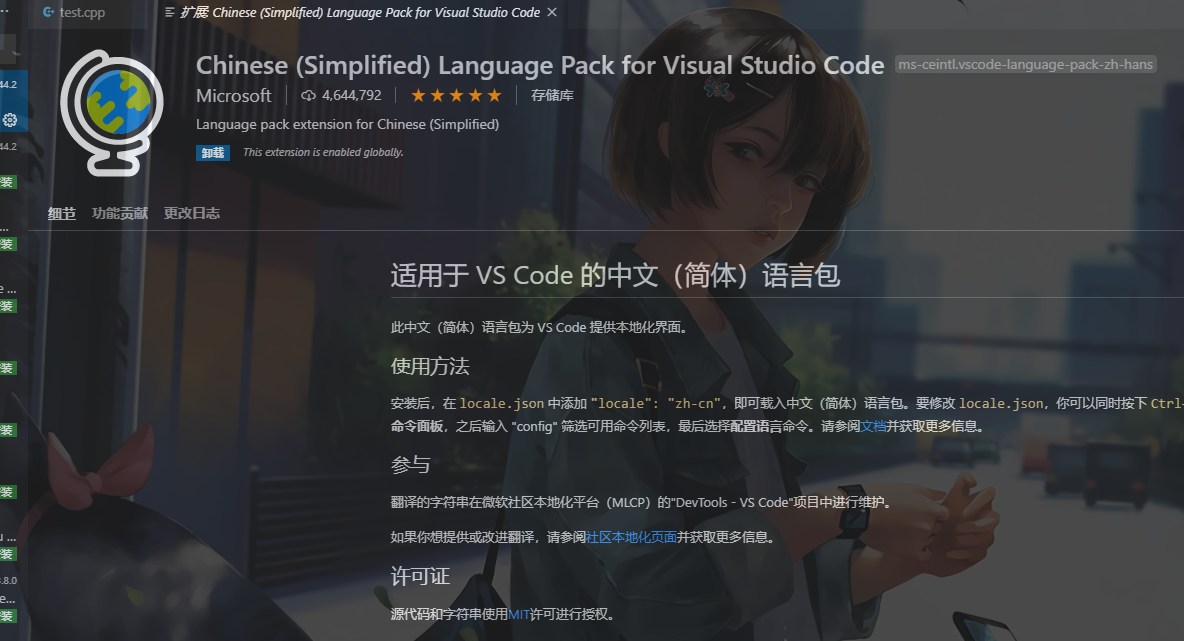Click 'This extension is enabled globally' text
Viewport: 1184px width, 641px height.
(323, 153)
